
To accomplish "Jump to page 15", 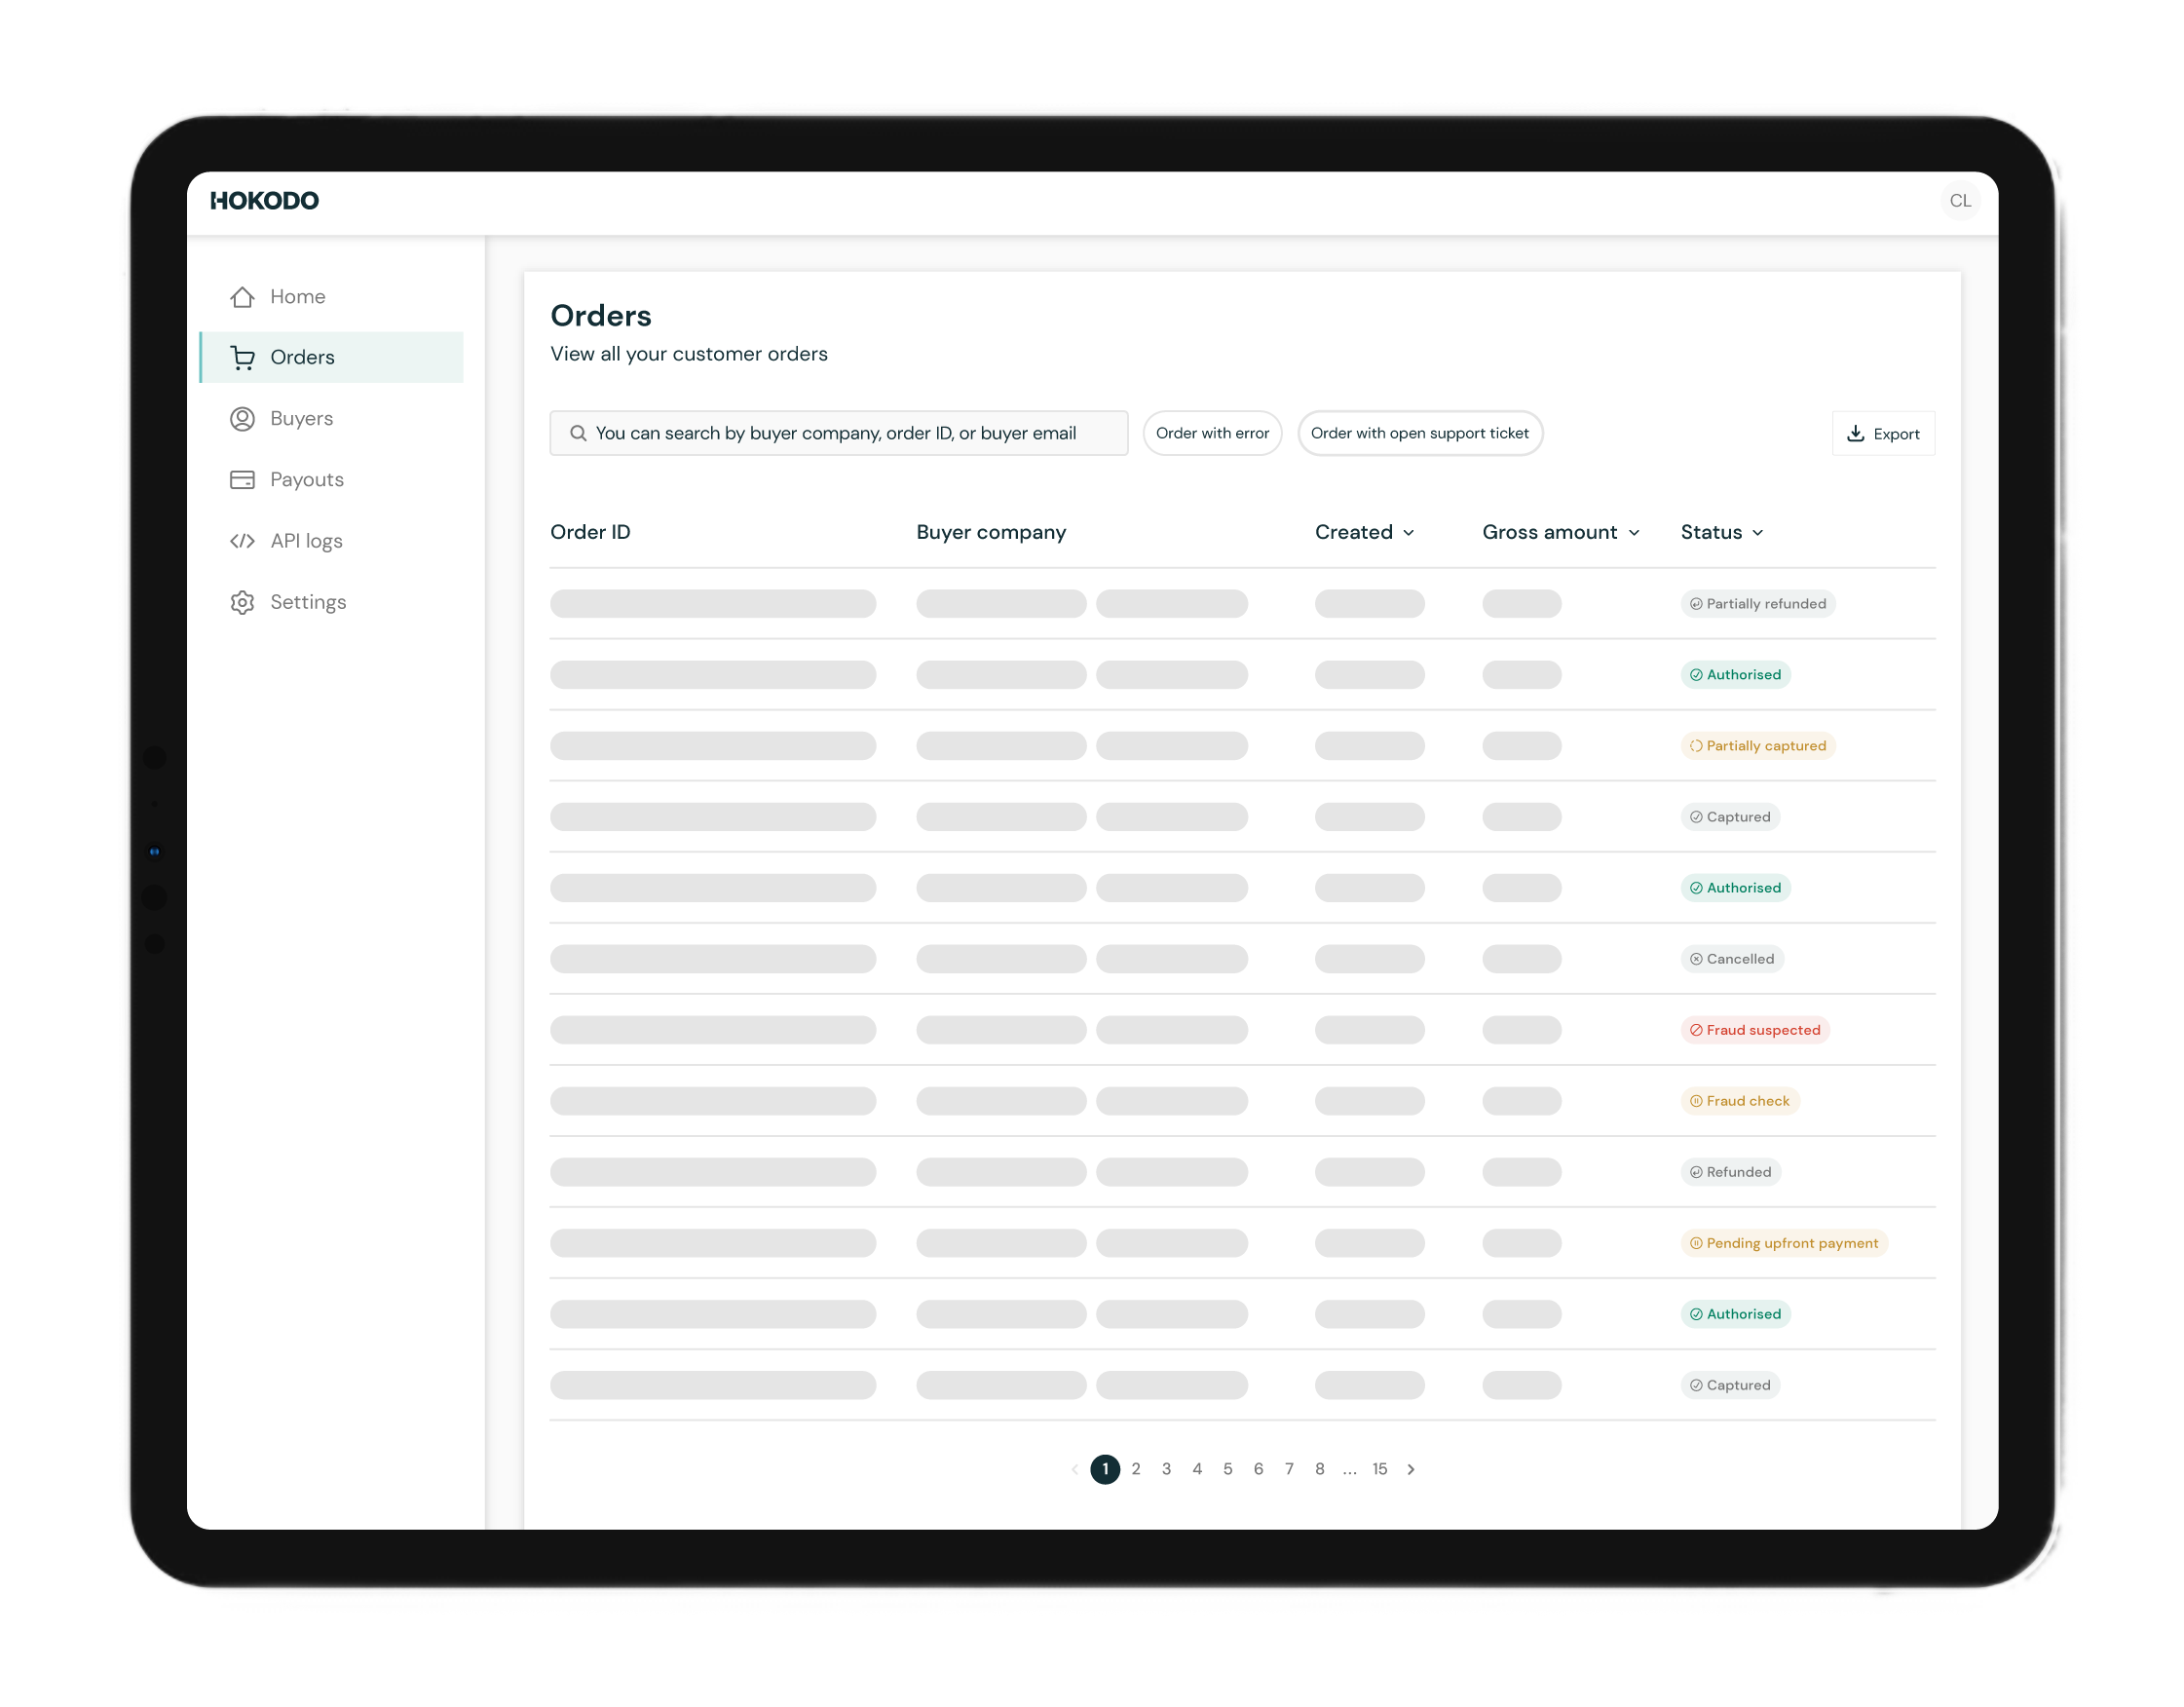I will pos(1380,1469).
